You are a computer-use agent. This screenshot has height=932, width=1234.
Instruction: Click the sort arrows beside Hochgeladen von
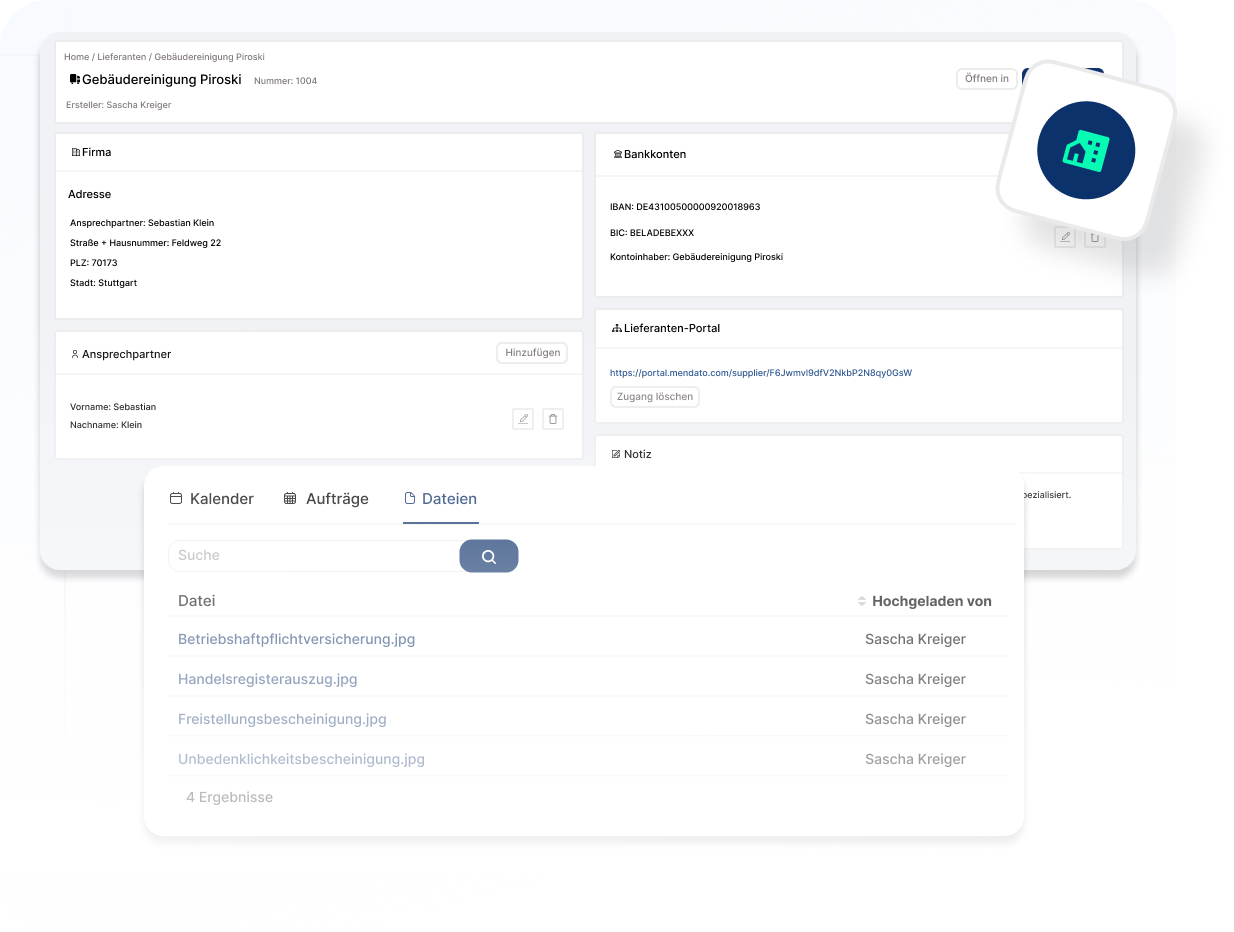point(862,601)
